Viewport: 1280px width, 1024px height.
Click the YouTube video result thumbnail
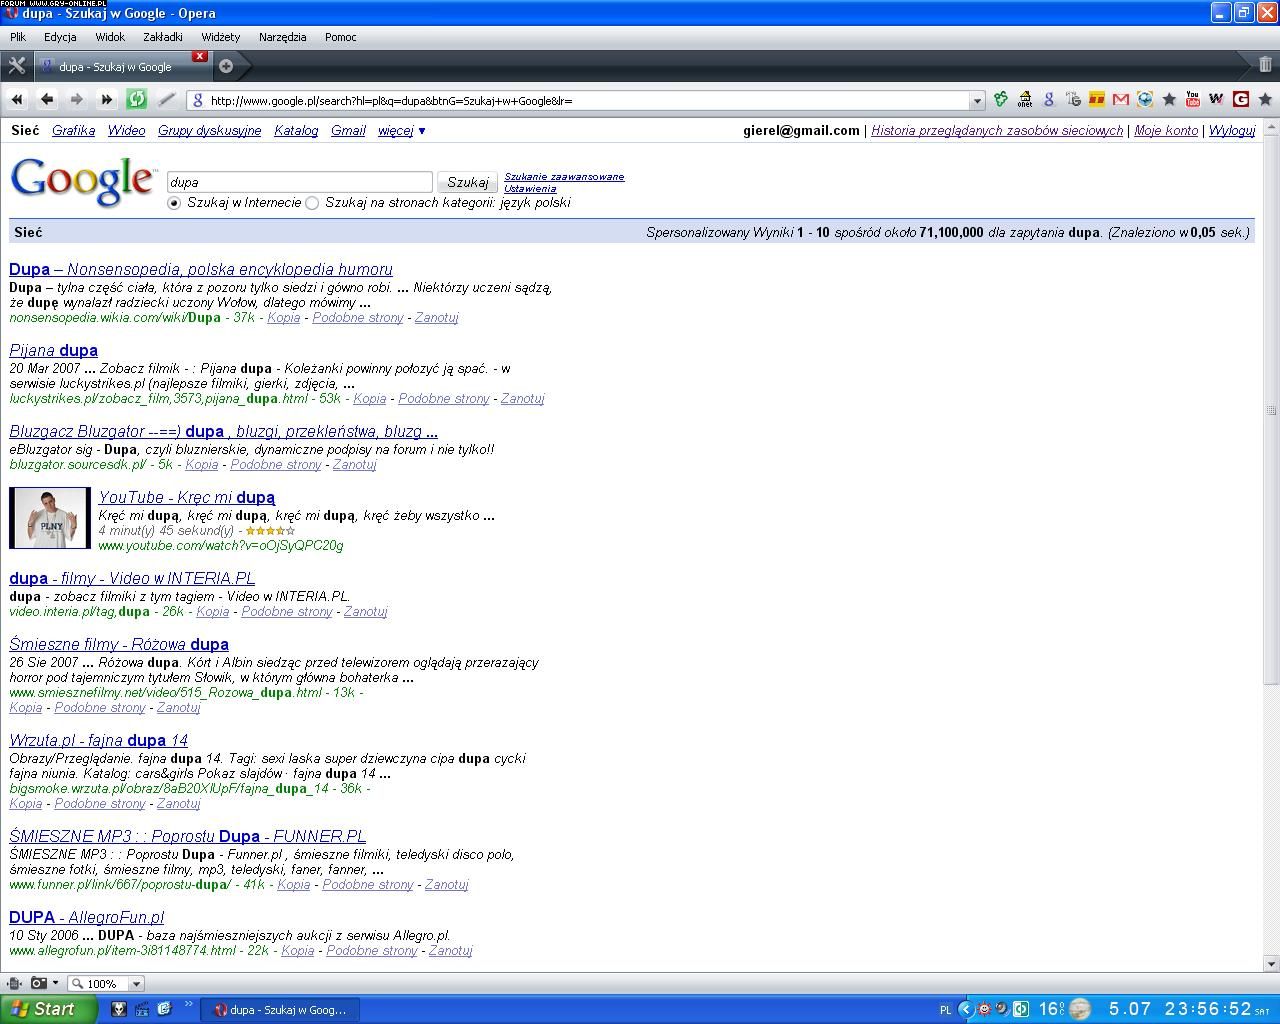pyautogui.click(x=50, y=518)
